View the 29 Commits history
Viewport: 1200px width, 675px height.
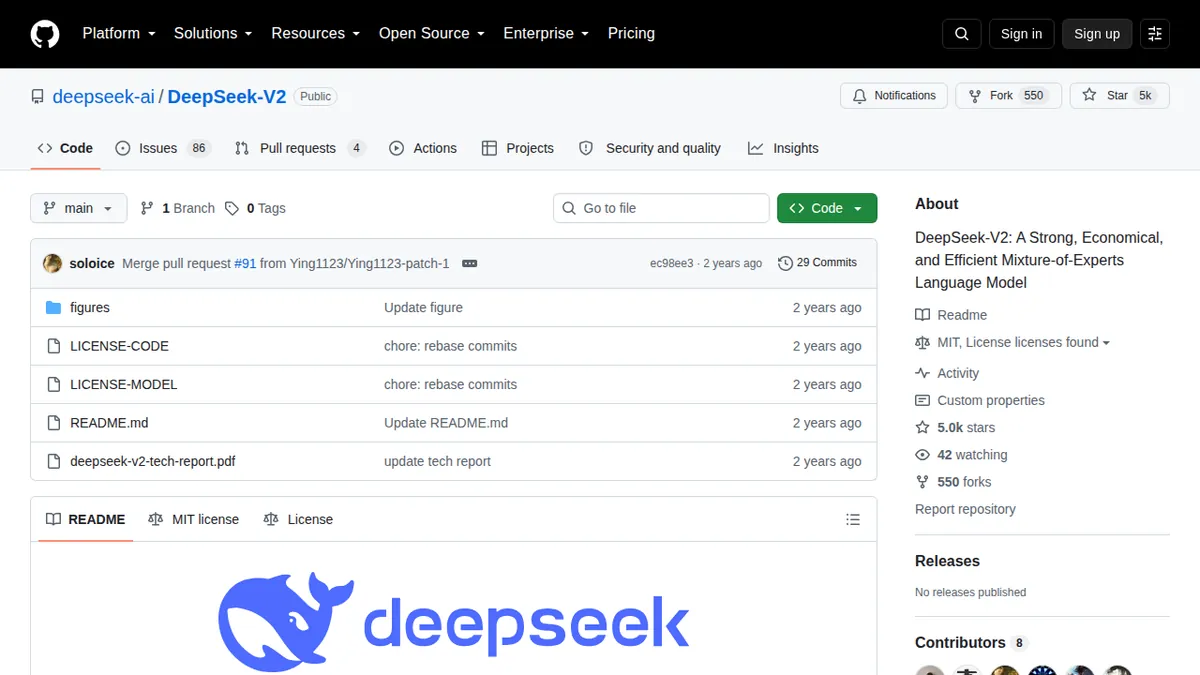(818, 263)
